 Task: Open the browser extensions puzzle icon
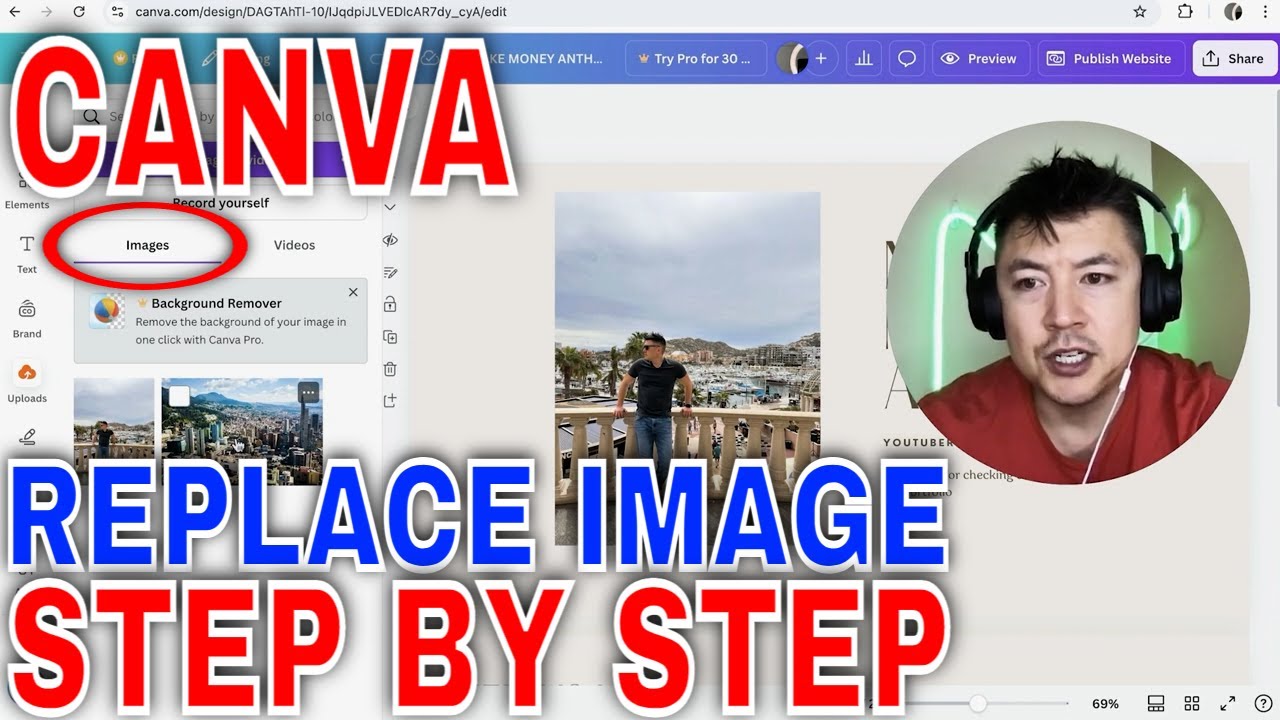tap(1185, 12)
